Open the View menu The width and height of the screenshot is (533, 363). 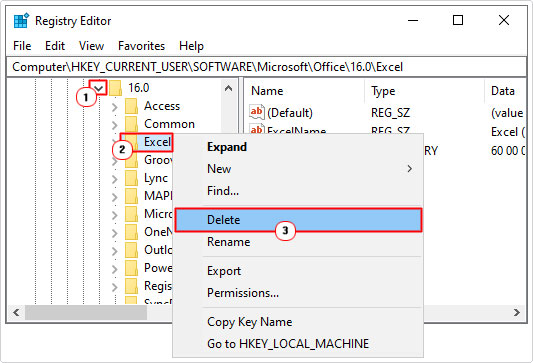tap(91, 46)
